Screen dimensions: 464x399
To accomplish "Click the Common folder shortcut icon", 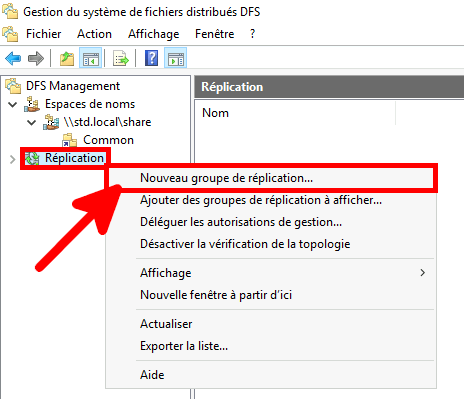I will tap(70, 140).
